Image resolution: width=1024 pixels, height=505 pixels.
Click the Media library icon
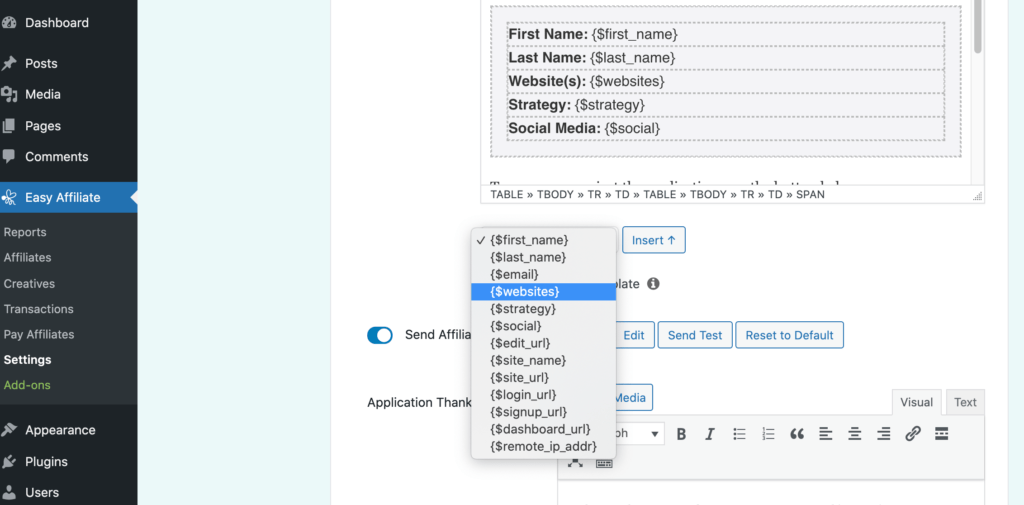pos(8,95)
